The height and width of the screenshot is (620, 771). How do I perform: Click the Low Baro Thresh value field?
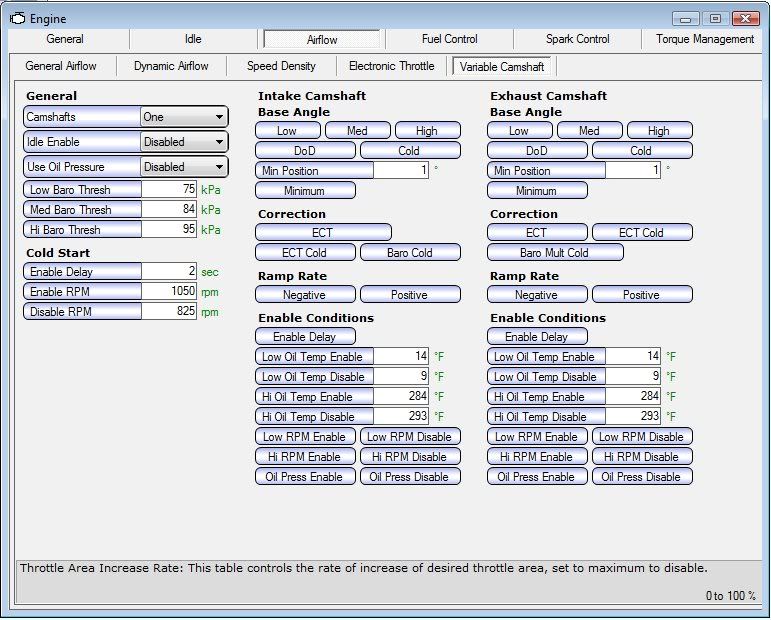point(169,190)
